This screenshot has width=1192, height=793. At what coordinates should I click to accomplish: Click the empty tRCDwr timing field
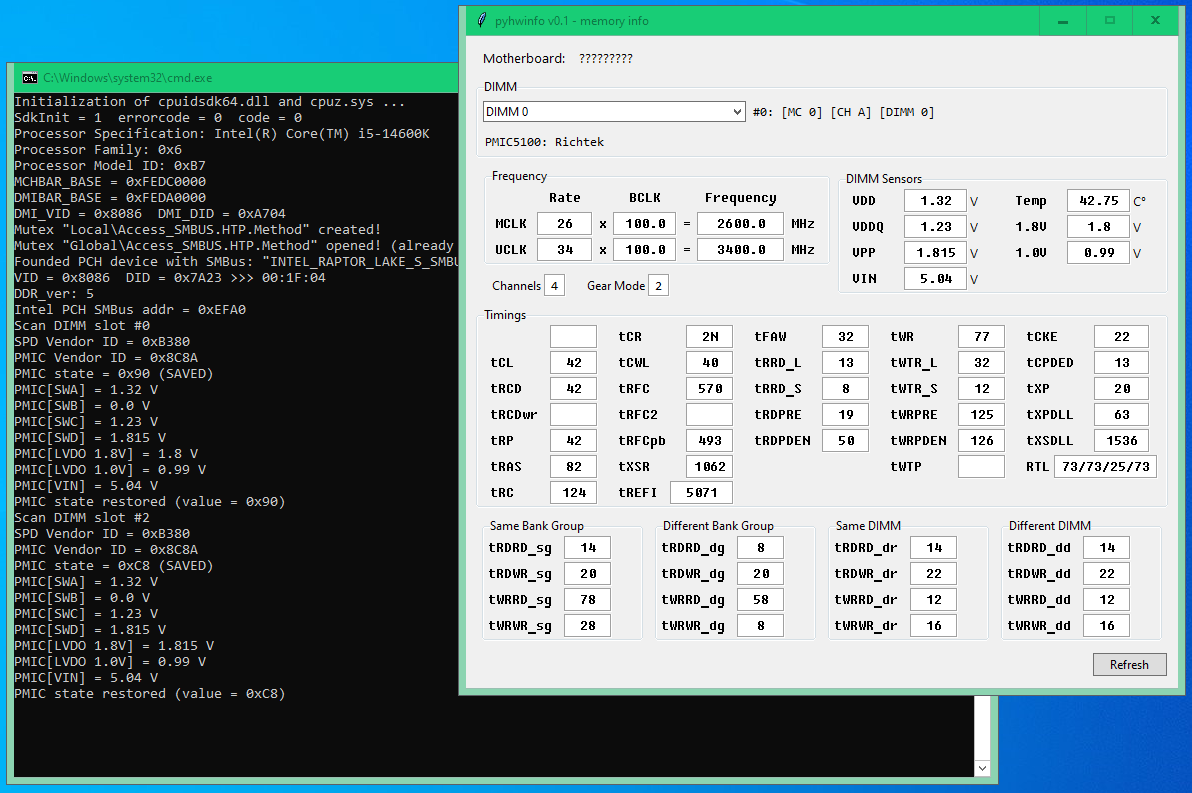(x=573, y=414)
